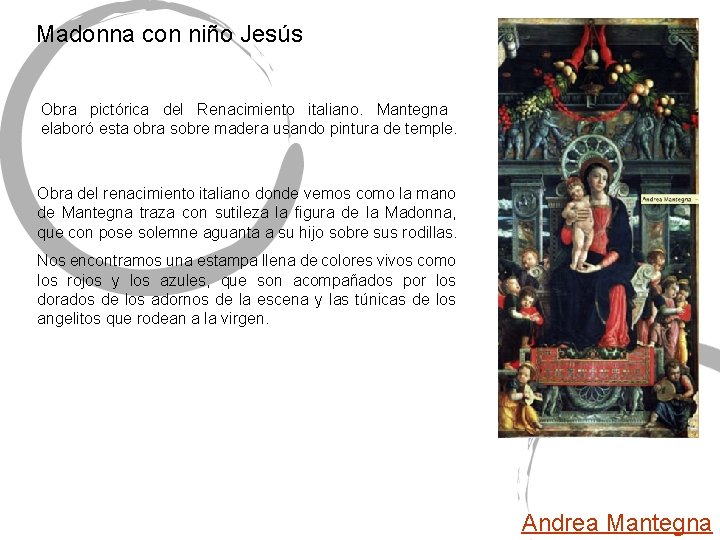Click the baby Jesus figure in painting
Viewport: 720px width, 540px height.
(579, 223)
